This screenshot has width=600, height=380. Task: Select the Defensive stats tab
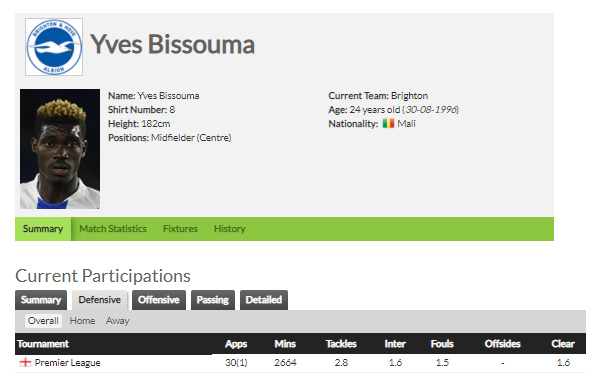[x=99, y=300]
